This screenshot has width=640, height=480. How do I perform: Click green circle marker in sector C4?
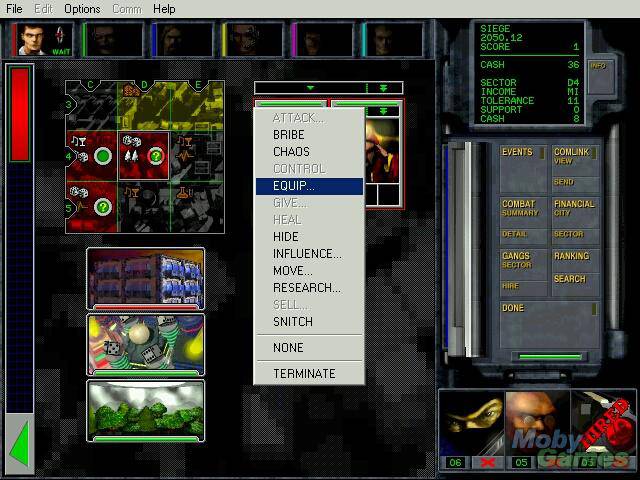[x=103, y=156]
